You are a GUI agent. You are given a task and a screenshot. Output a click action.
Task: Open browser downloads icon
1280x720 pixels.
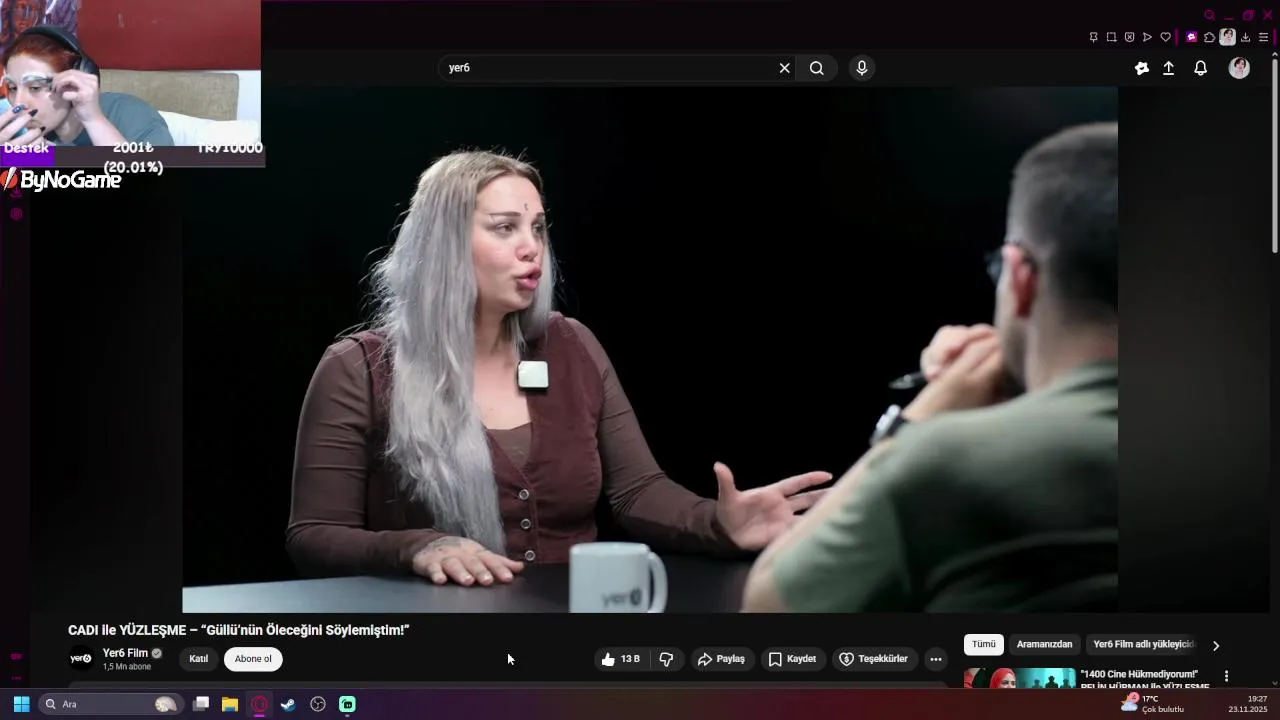(1246, 37)
